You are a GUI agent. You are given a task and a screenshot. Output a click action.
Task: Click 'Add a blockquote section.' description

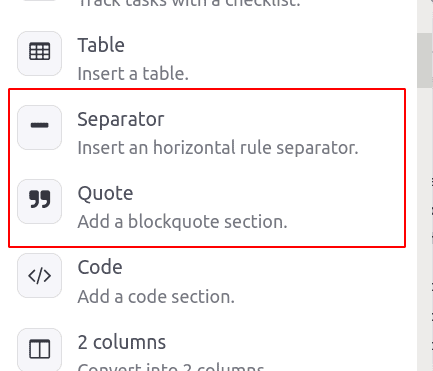pyautogui.click(x=182, y=222)
